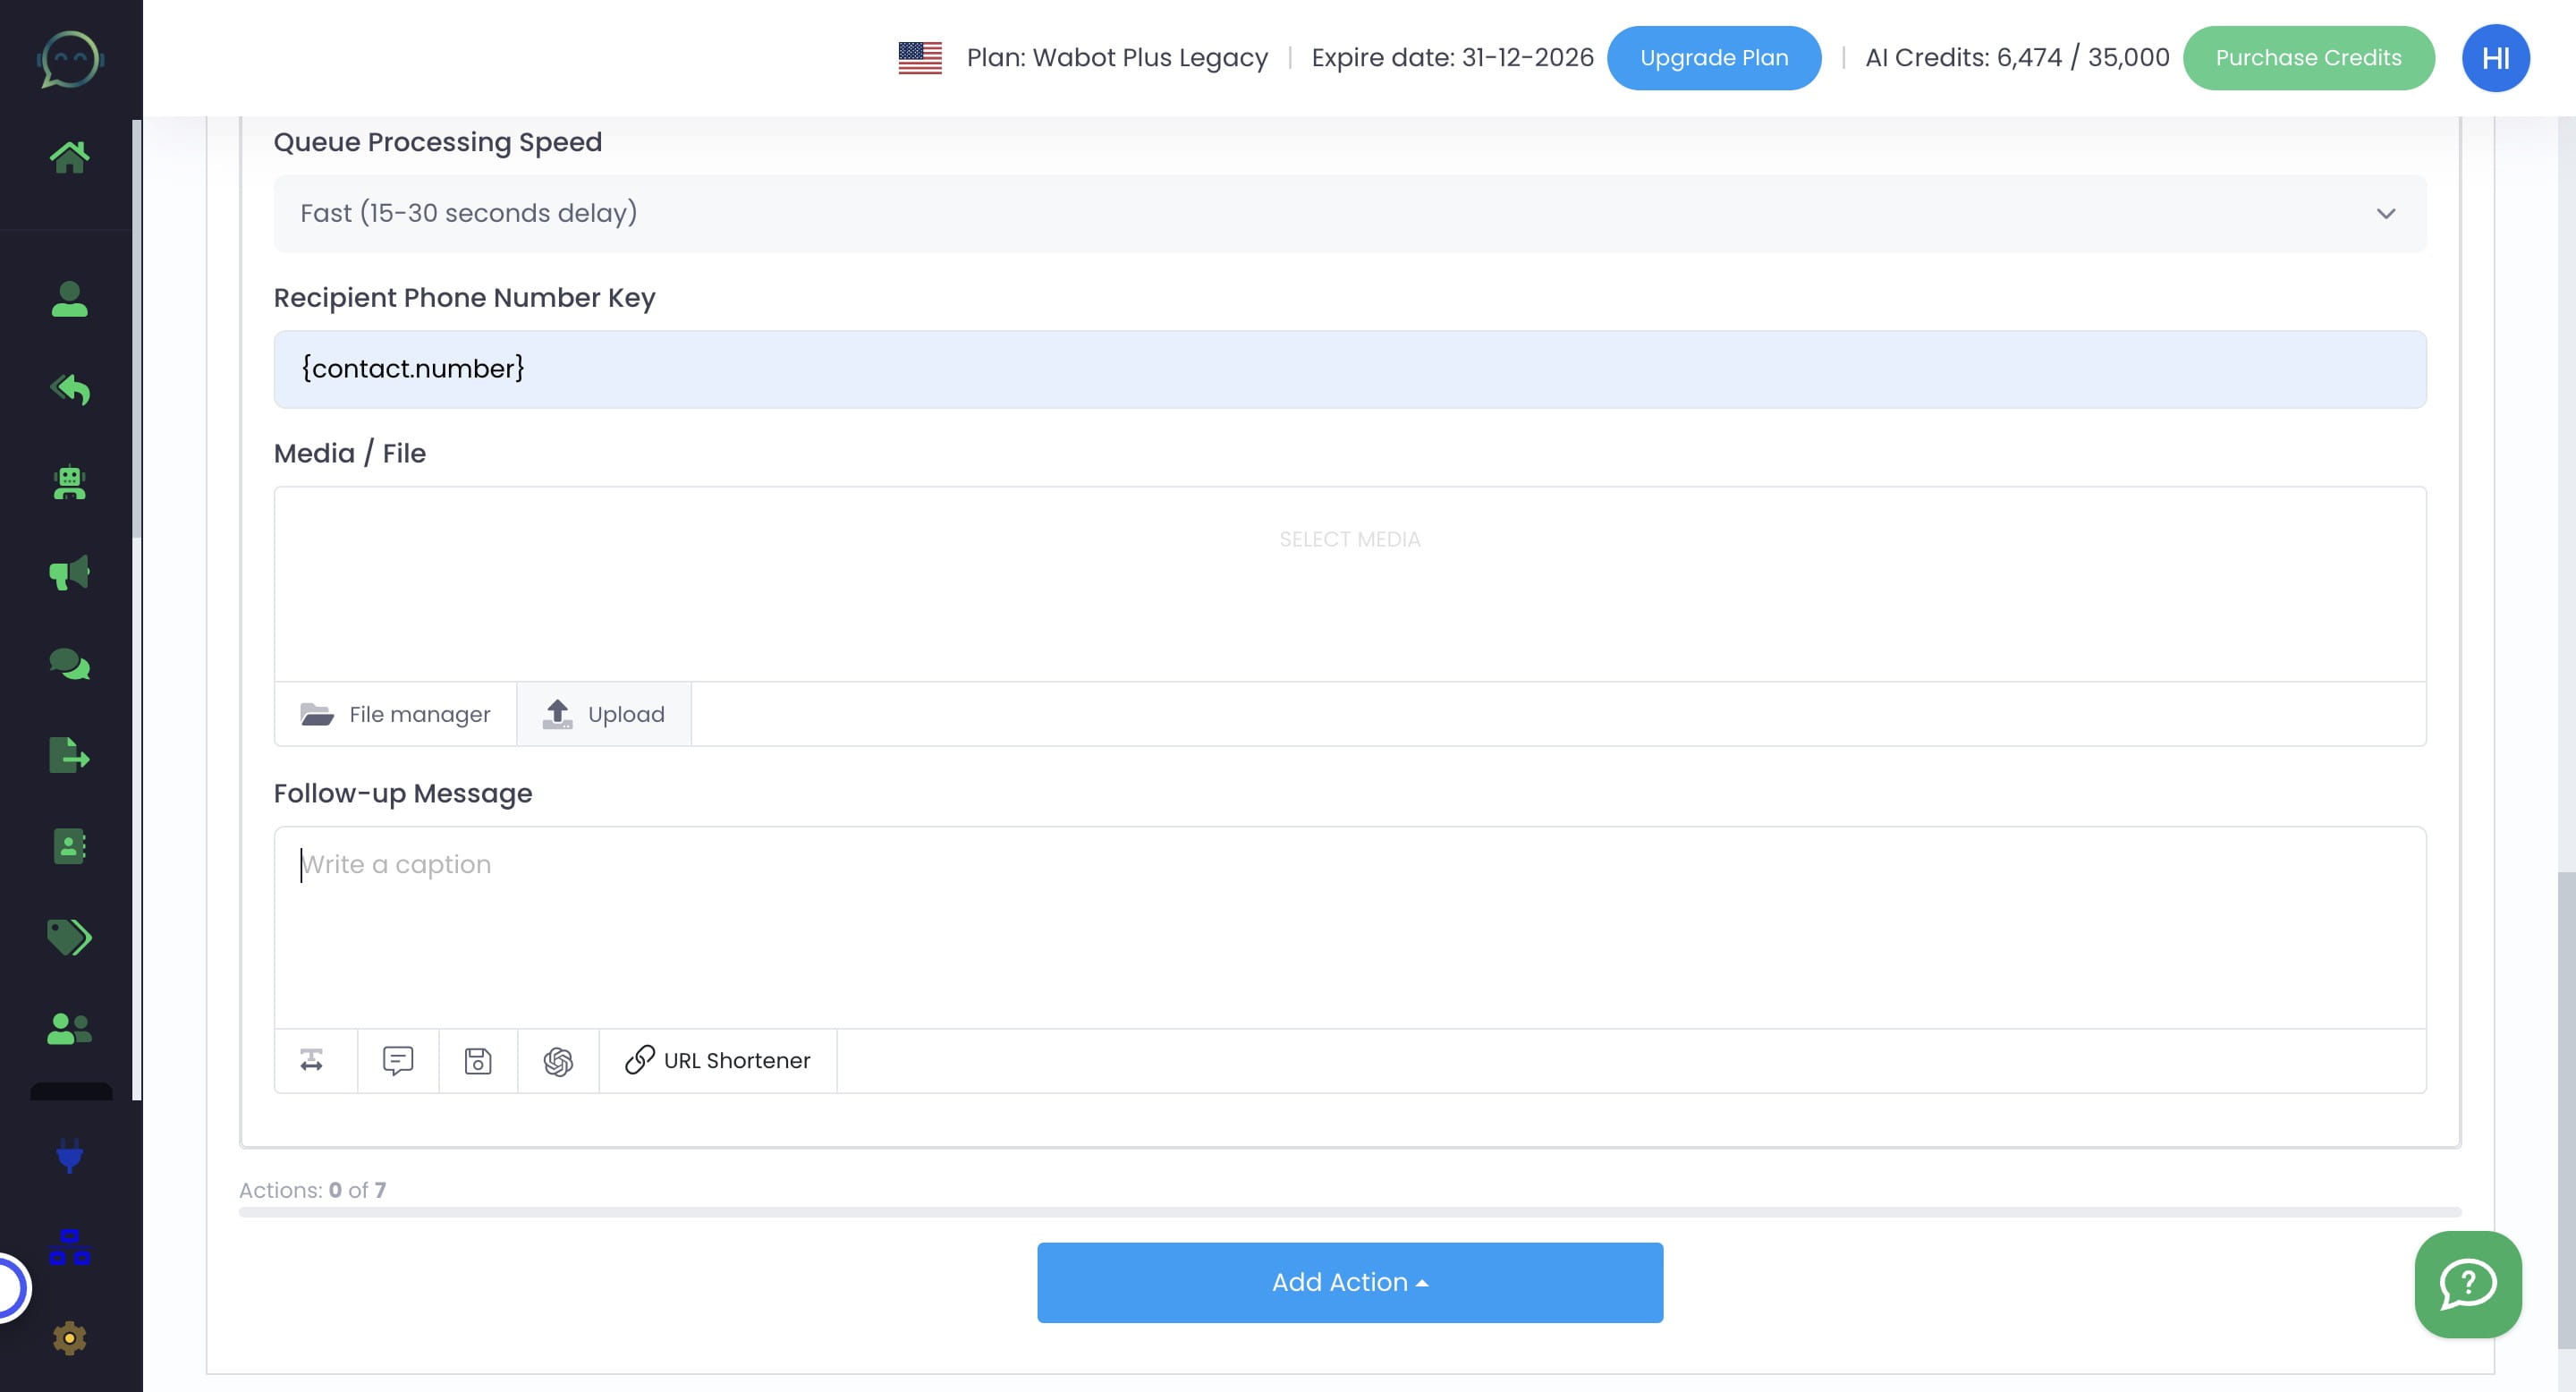The image size is (2576, 1392).
Task: Open the chat bubbles sidebar icon
Action: point(69,664)
